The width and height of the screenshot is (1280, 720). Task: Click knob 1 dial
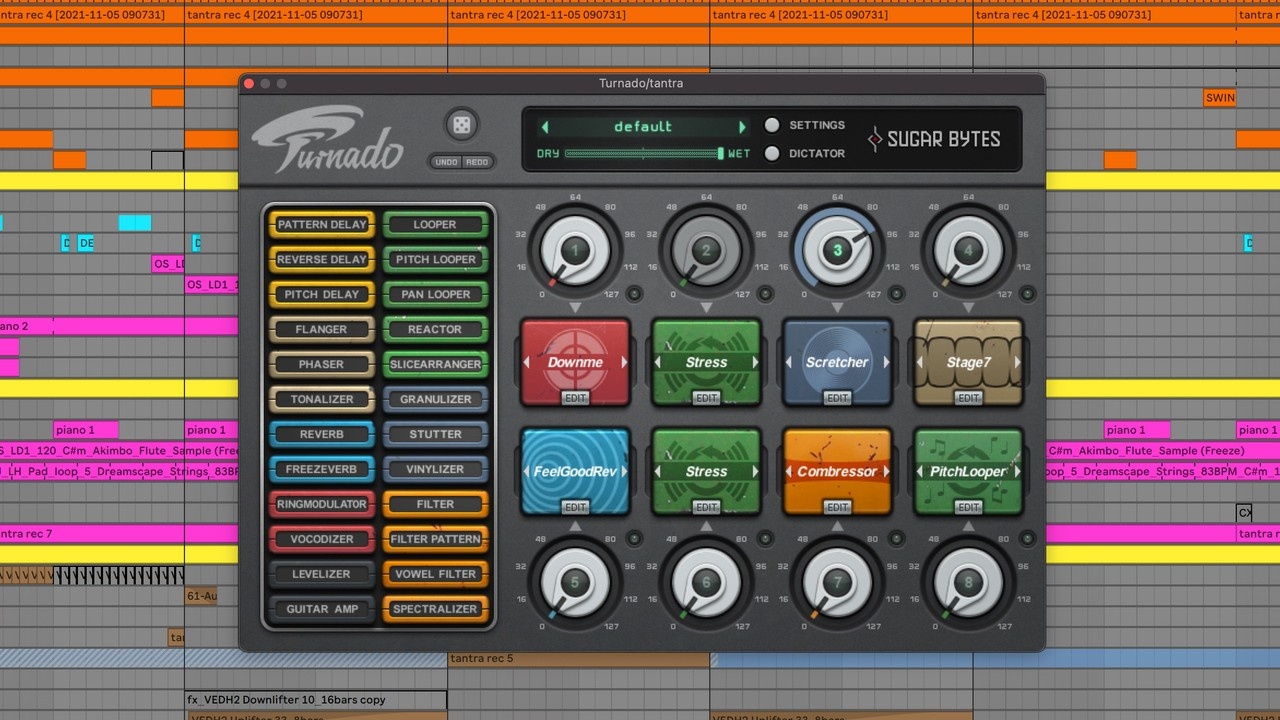(574, 250)
